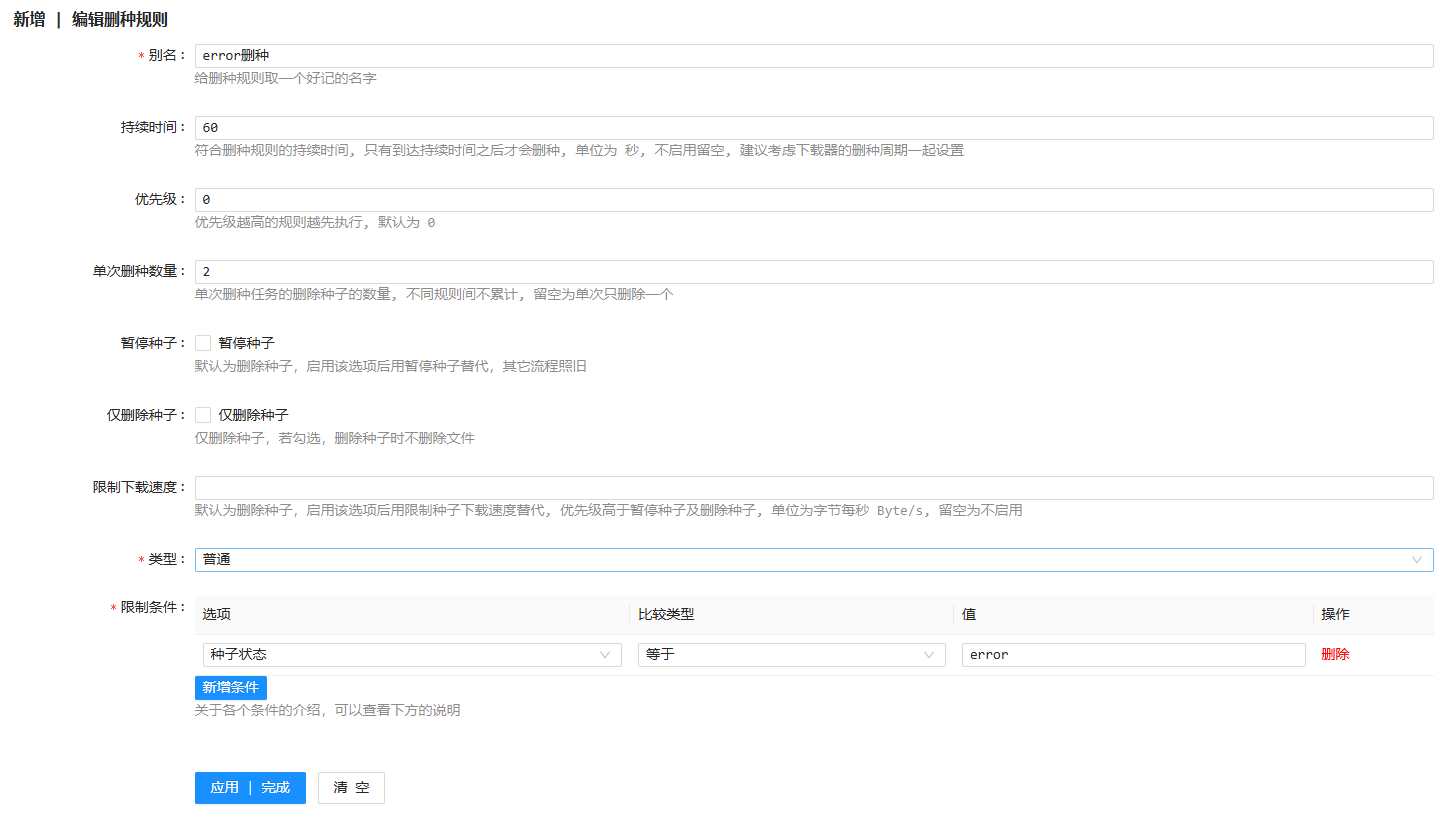This screenshot has width=1452, height=829.
Task: Click the 持续时间 field showing 60
Action: click(x=813, y=128)
